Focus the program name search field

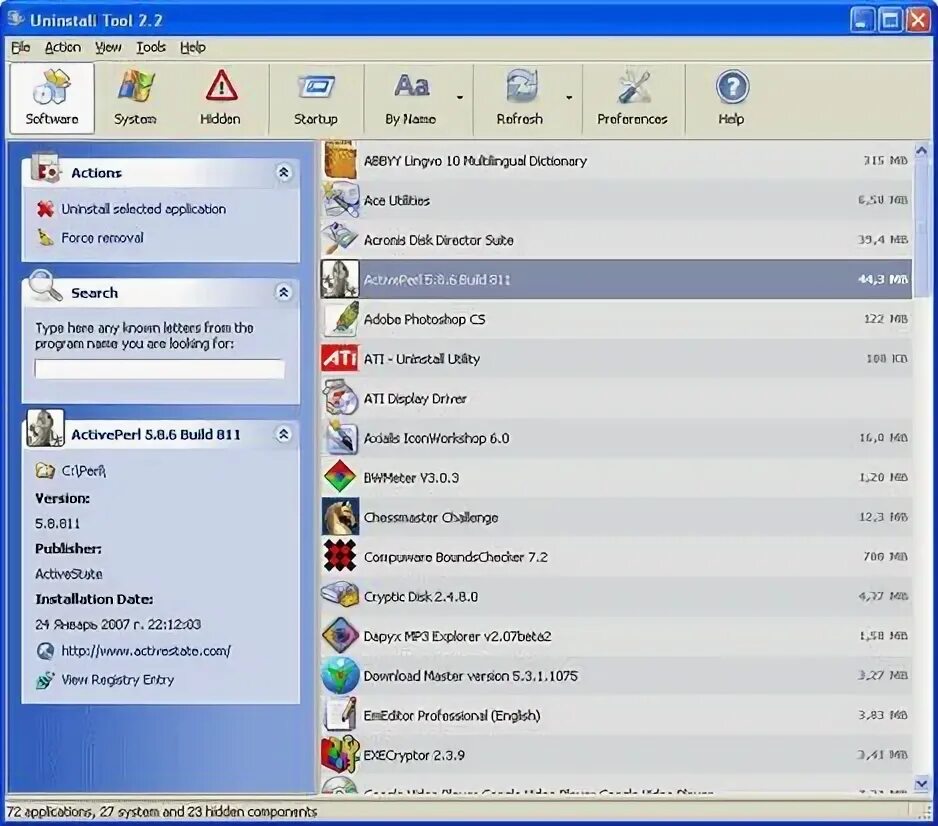tap(159, 368)
